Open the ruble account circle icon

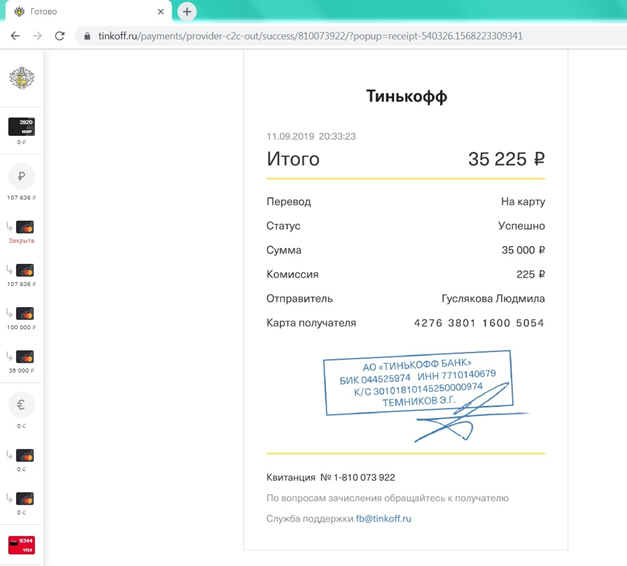[x=22, y=176]
